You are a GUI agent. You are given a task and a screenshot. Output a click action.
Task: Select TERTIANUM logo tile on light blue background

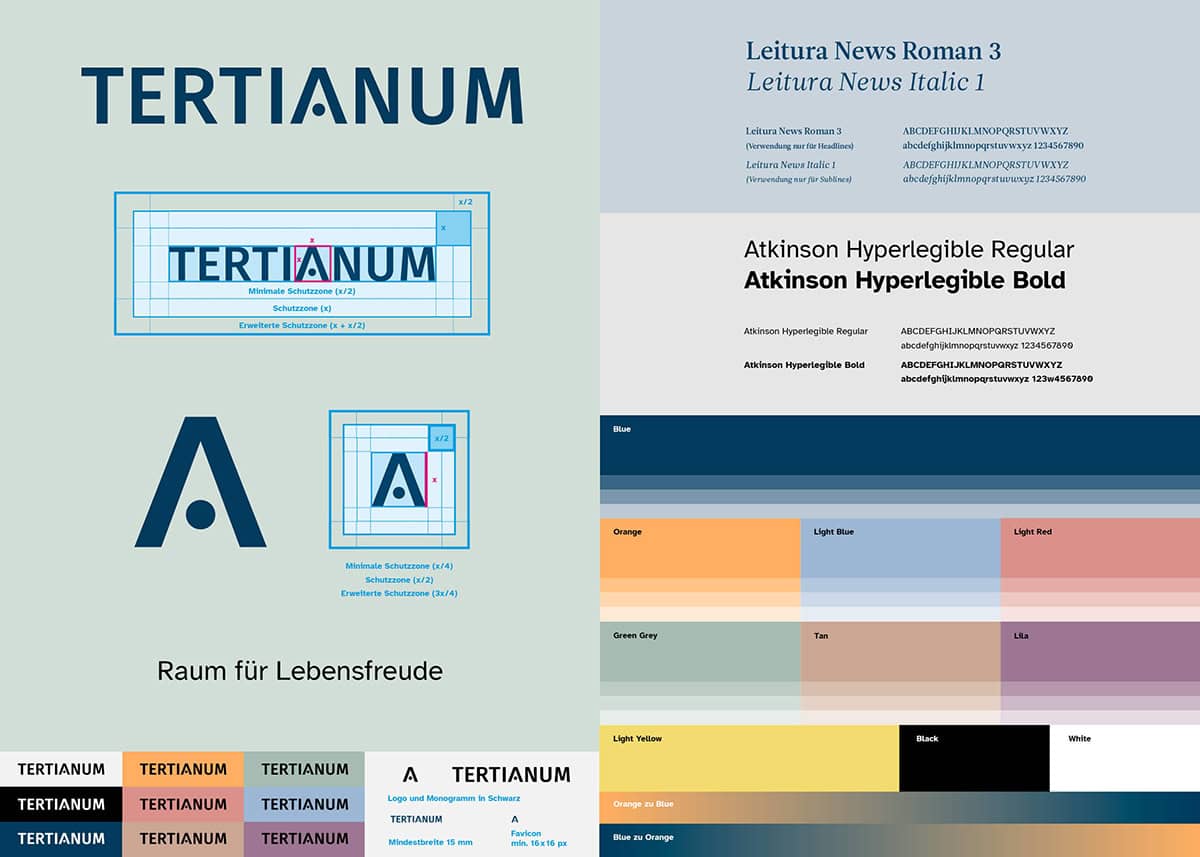pos(304,804)
